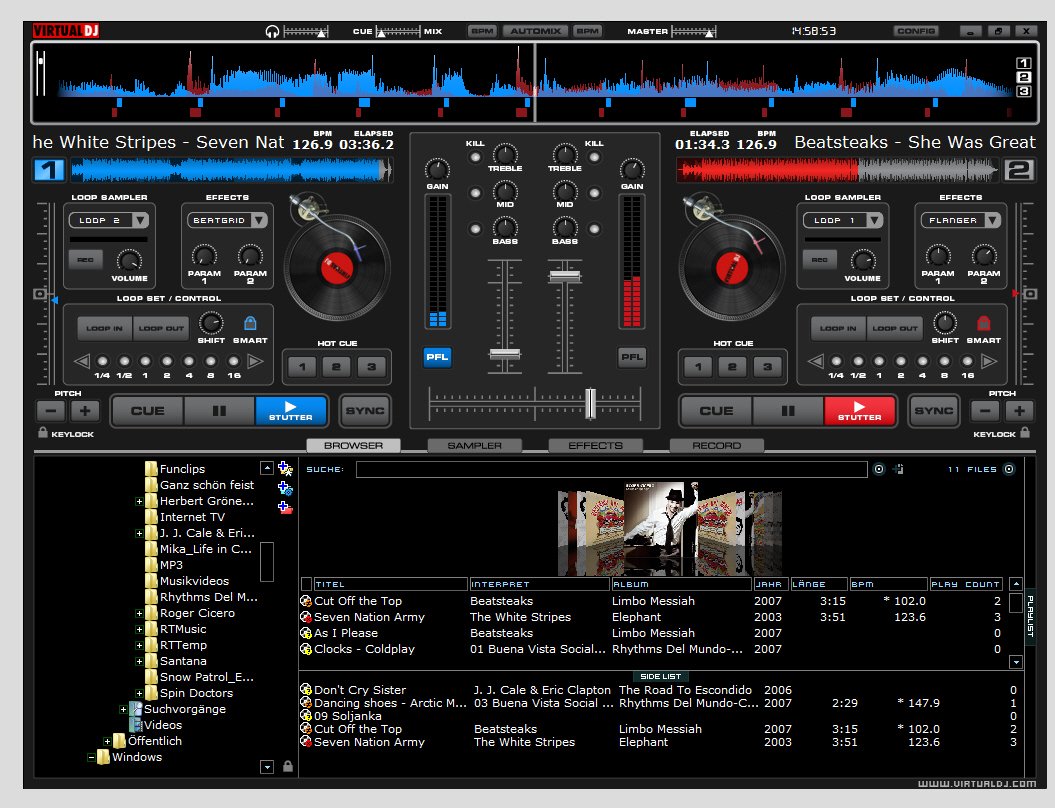
Task: Toggle PFL on left deck
Action: pos(437,357)
